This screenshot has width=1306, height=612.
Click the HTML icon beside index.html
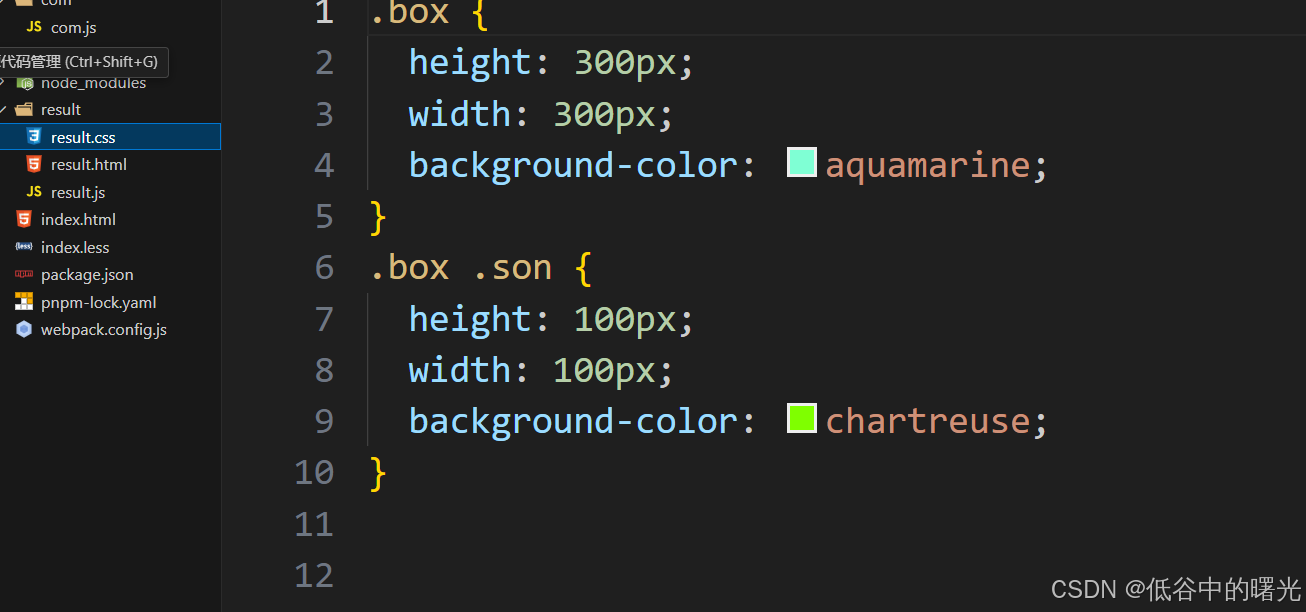pyautogui.click(x=23, y=219)
